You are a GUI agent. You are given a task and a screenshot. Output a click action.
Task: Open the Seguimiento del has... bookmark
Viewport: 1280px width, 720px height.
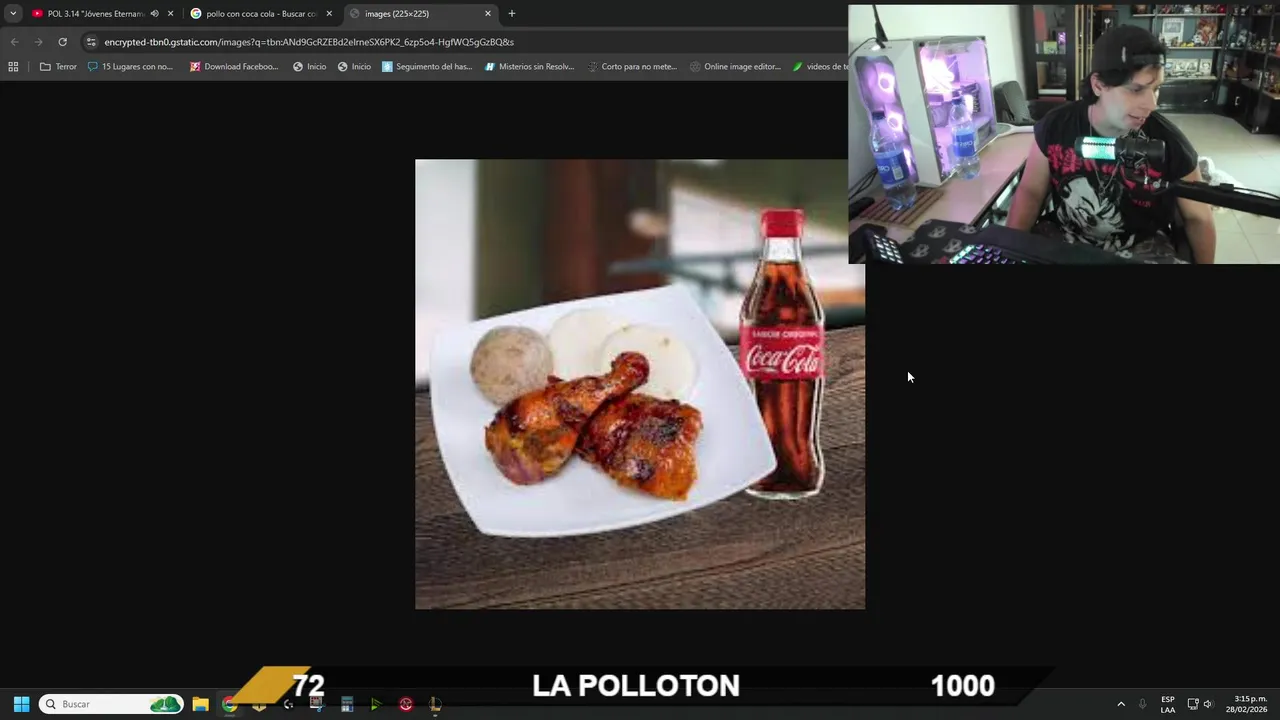coord(427,67)
